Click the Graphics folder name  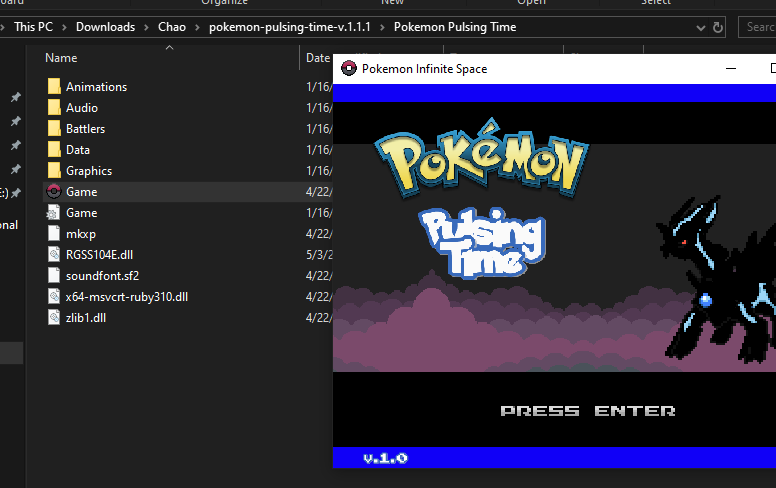pyautogui.click(x=89, y=171)
